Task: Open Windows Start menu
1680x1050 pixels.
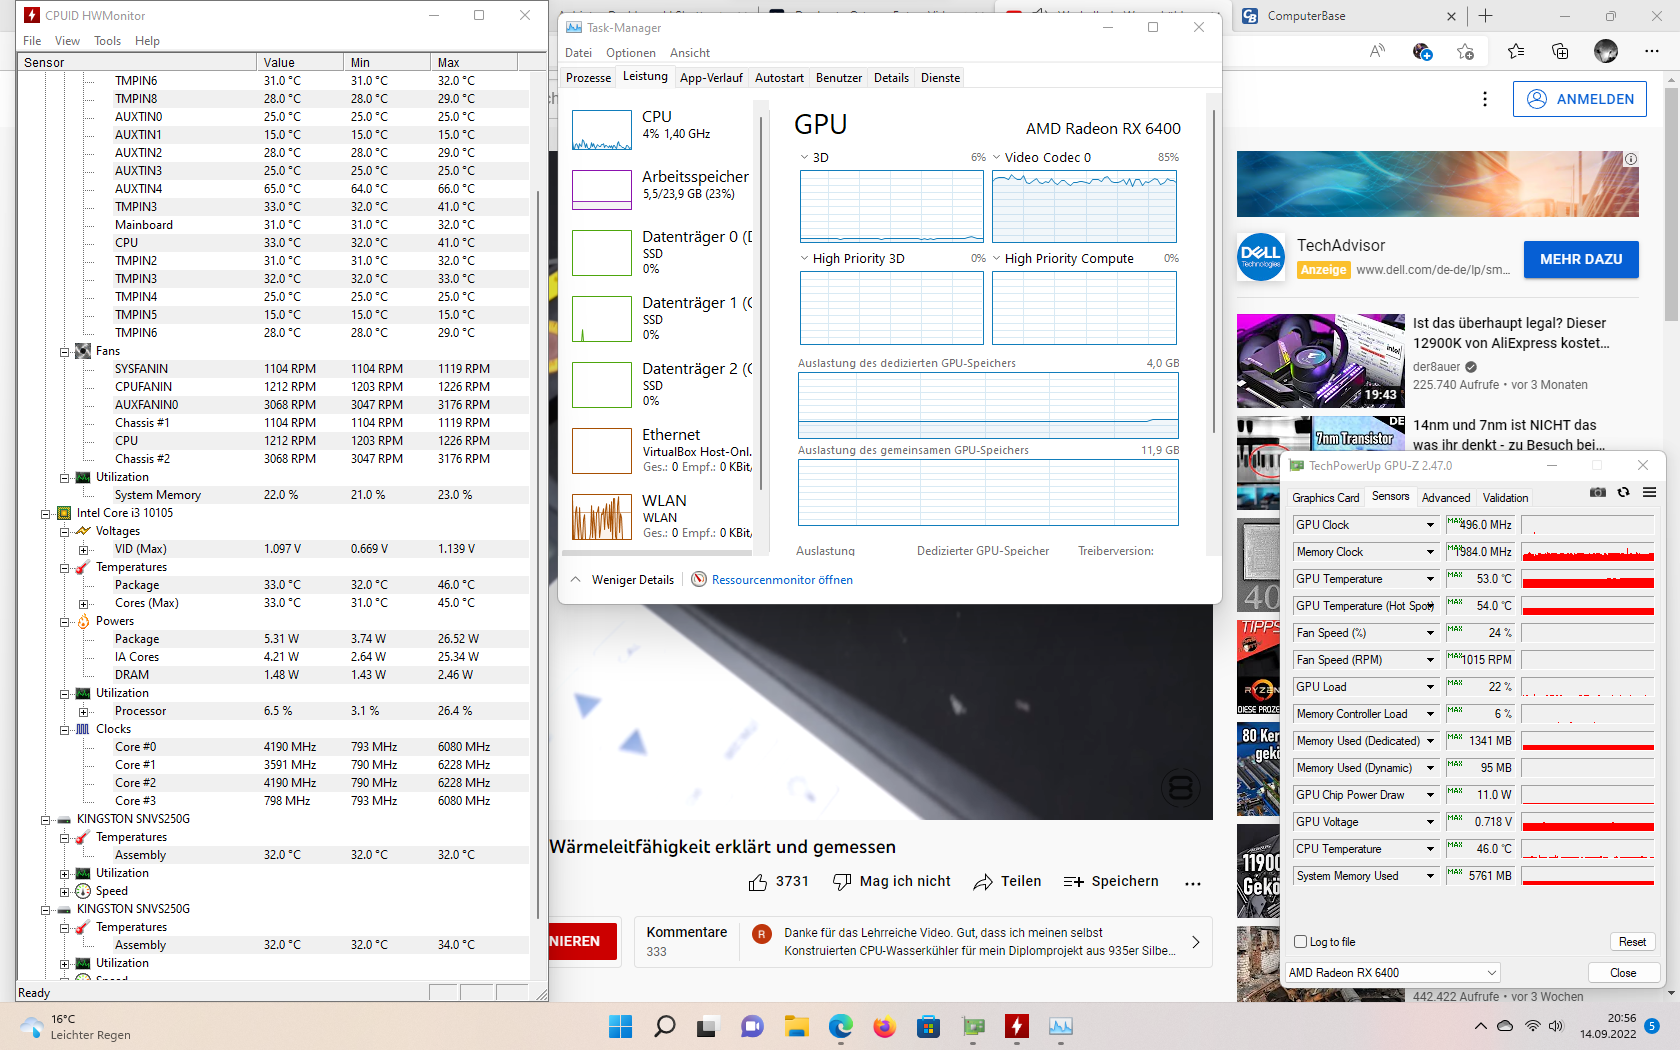Action: click(620, 1026)
